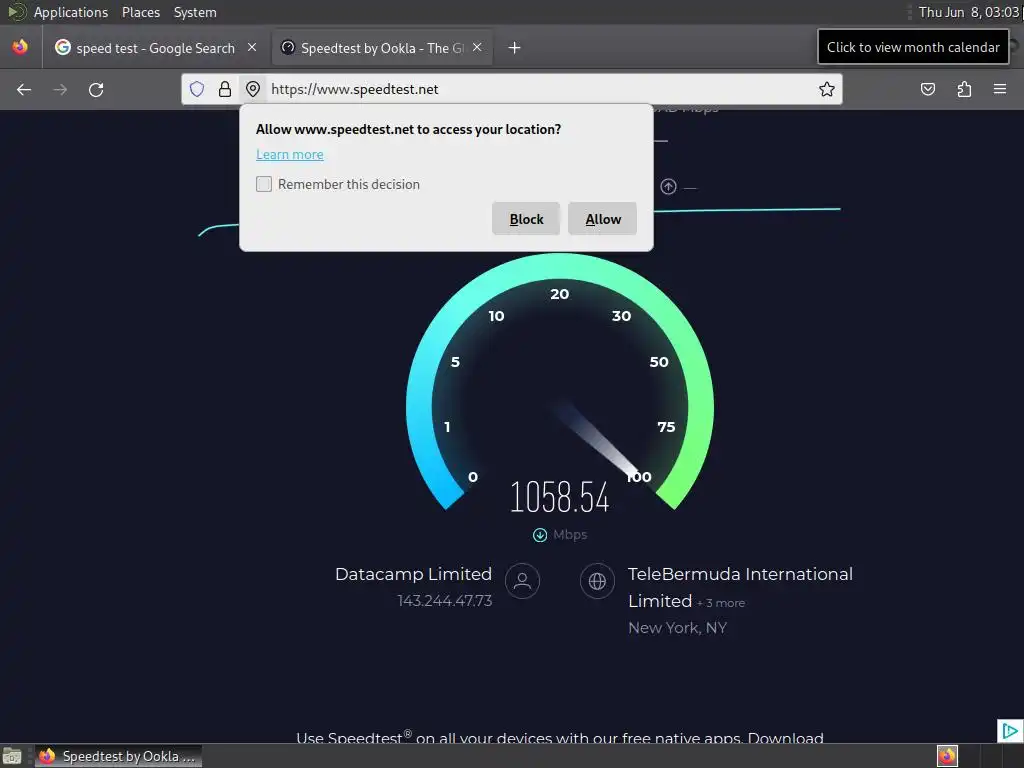
Task: Click the globe server icon near TeleBermuda
Action: pos(597,581)
